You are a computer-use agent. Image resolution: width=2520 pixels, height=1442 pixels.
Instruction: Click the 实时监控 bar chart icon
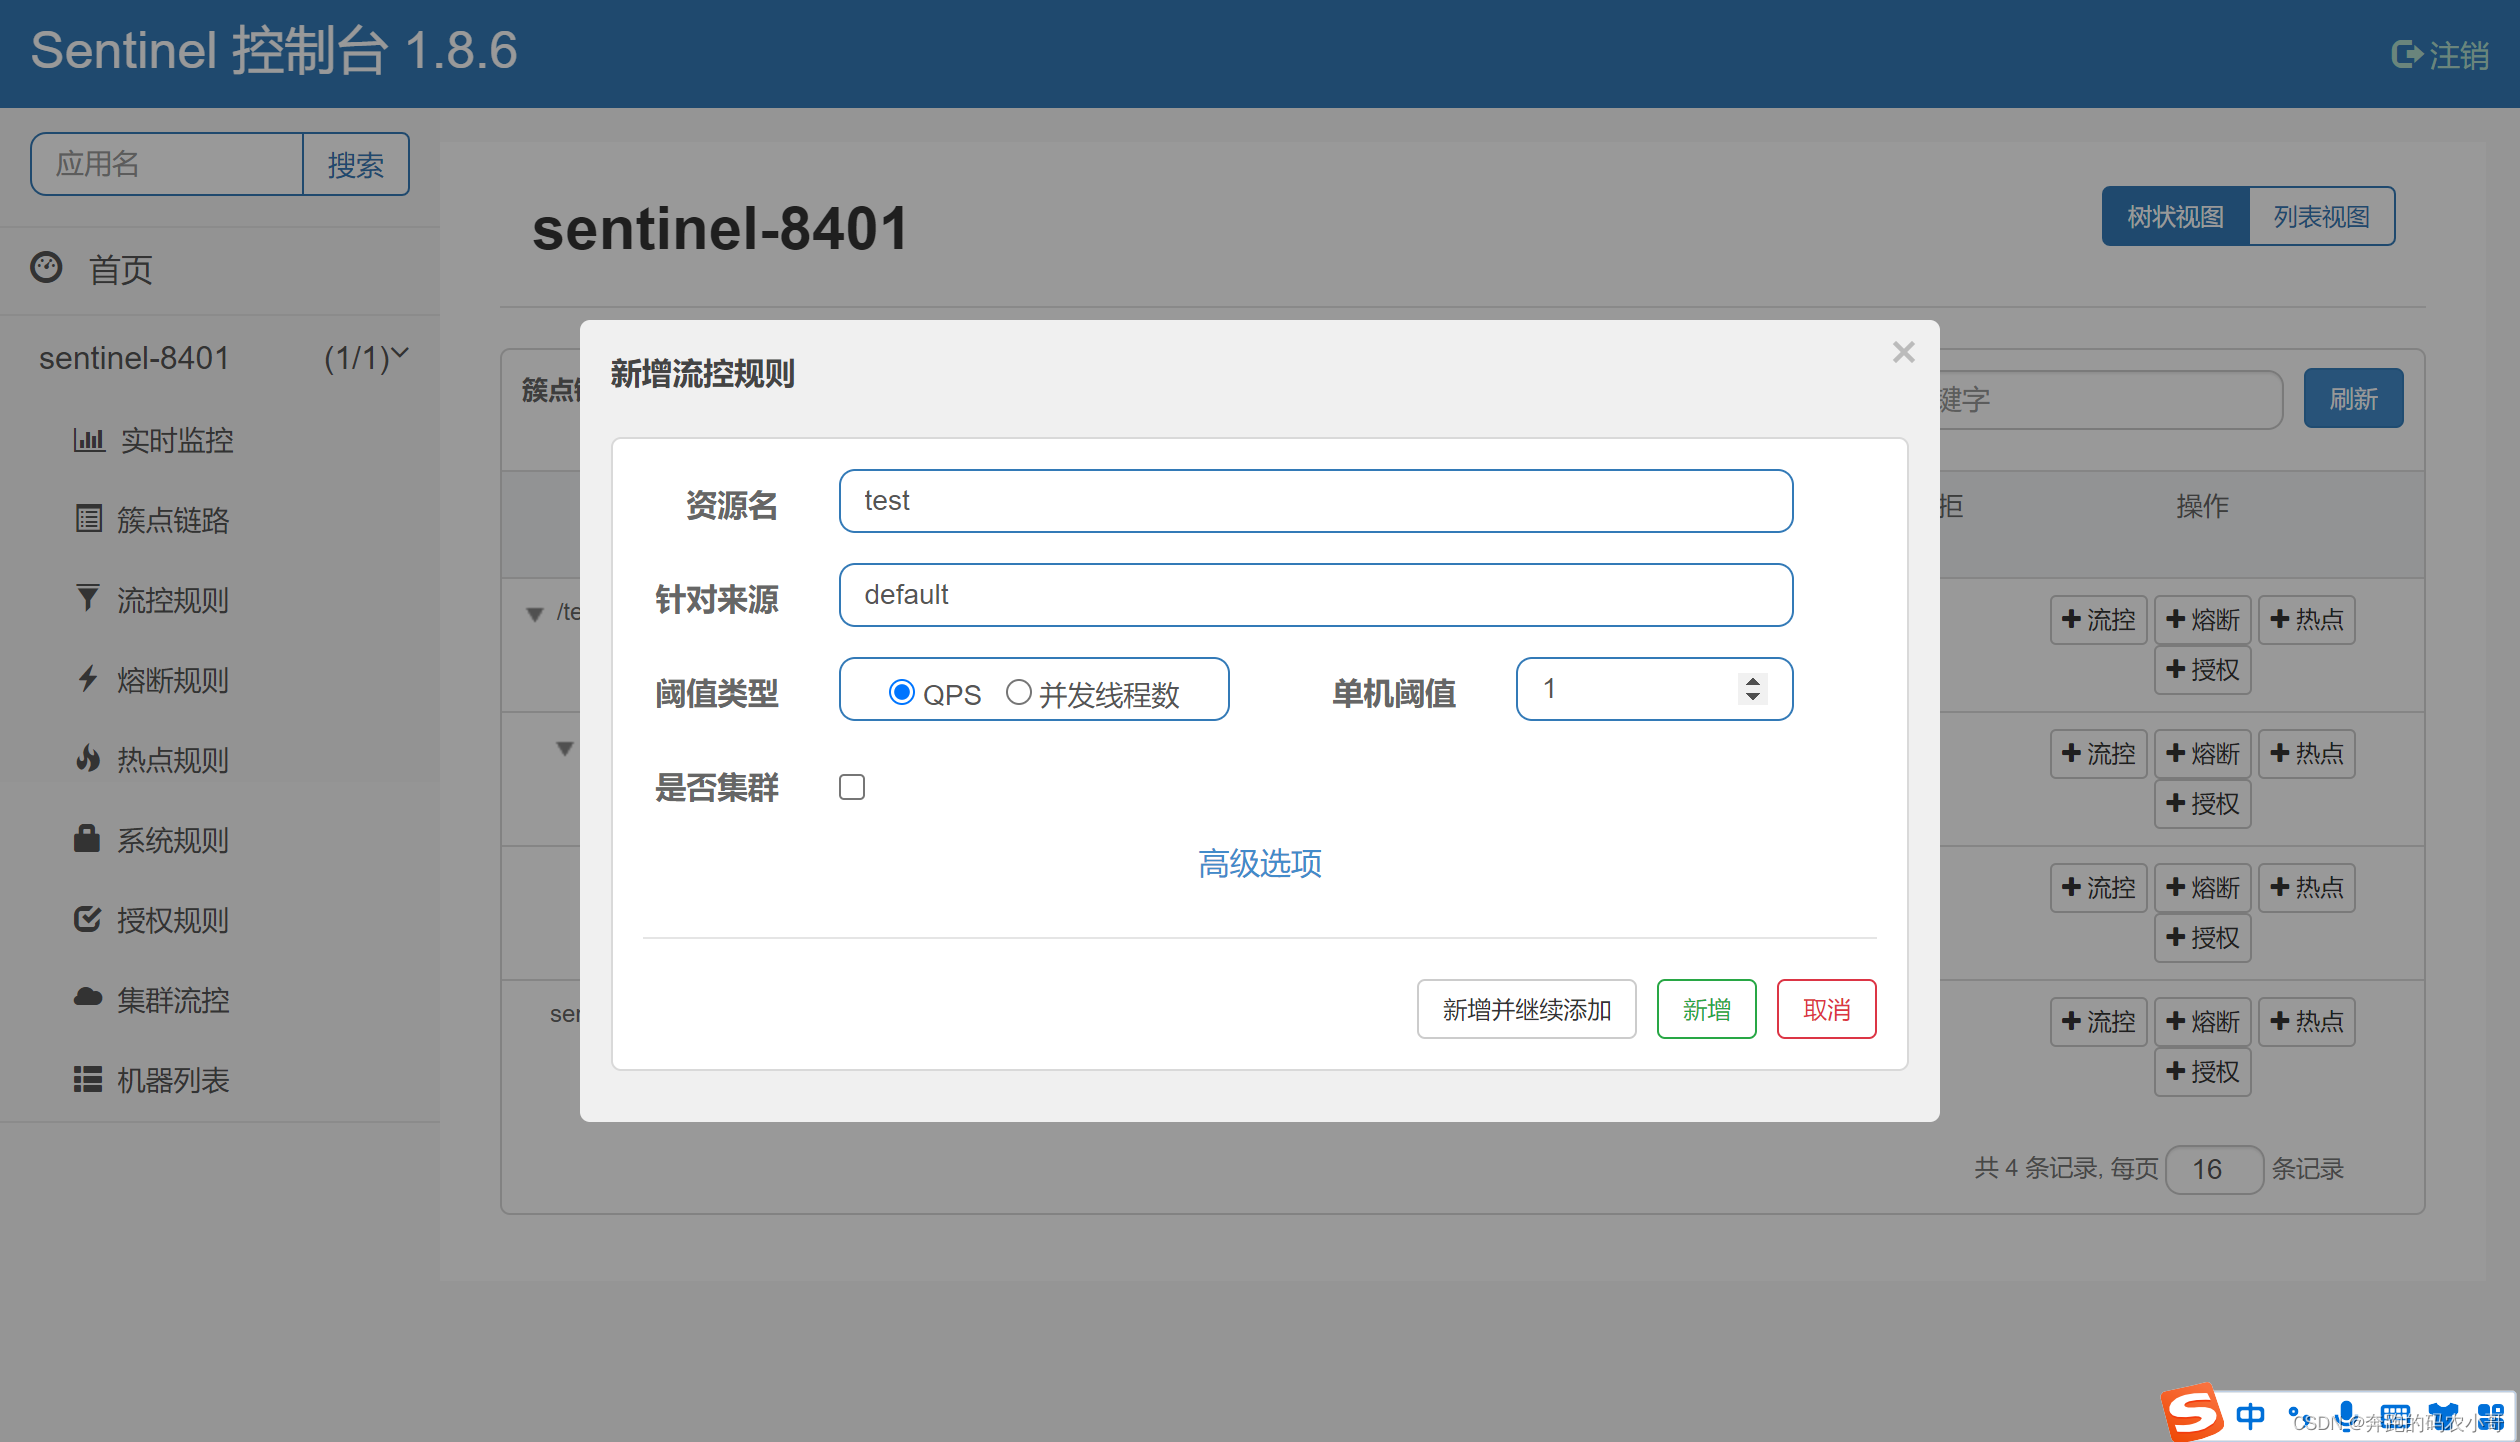point(89,440)
